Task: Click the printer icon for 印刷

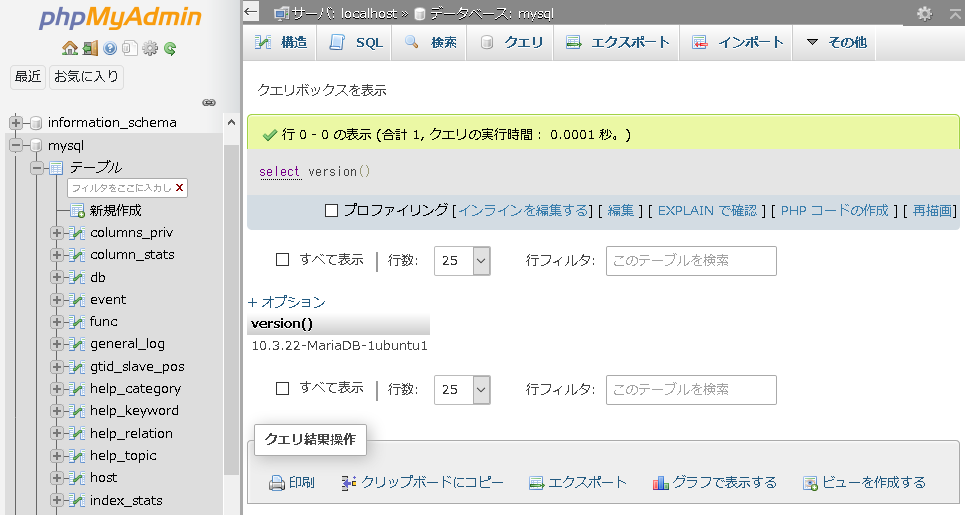Action: 276,483
